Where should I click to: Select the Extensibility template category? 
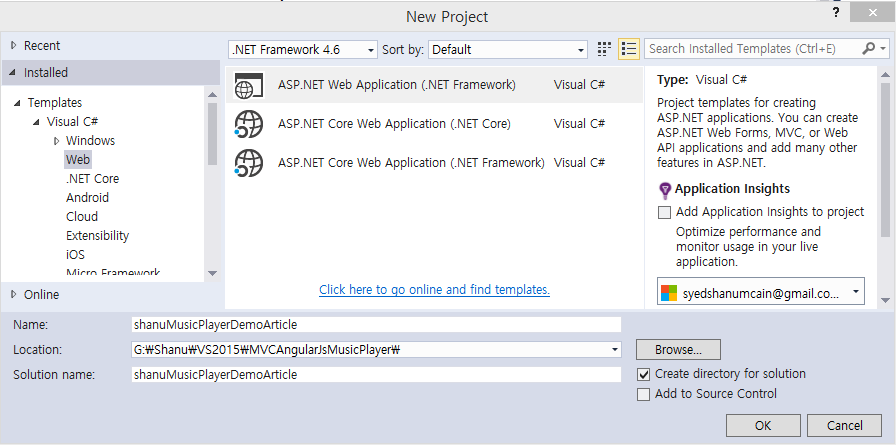pyautogui.click(x=98, y=235)
